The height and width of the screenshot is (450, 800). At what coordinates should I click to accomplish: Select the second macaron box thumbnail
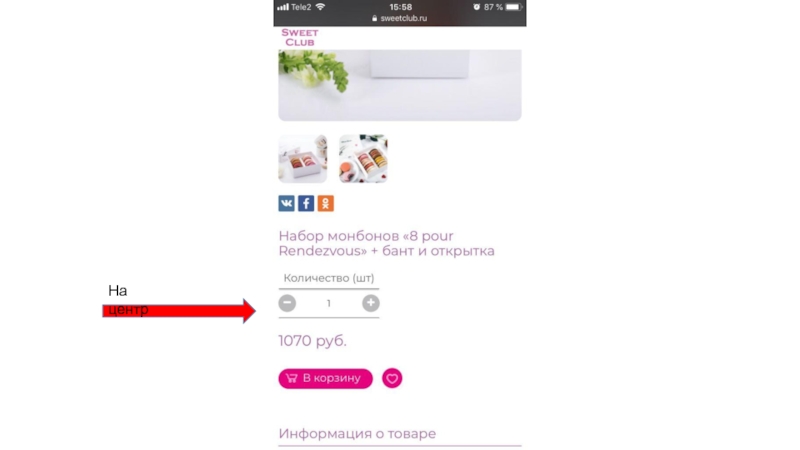tap(363, 158)
